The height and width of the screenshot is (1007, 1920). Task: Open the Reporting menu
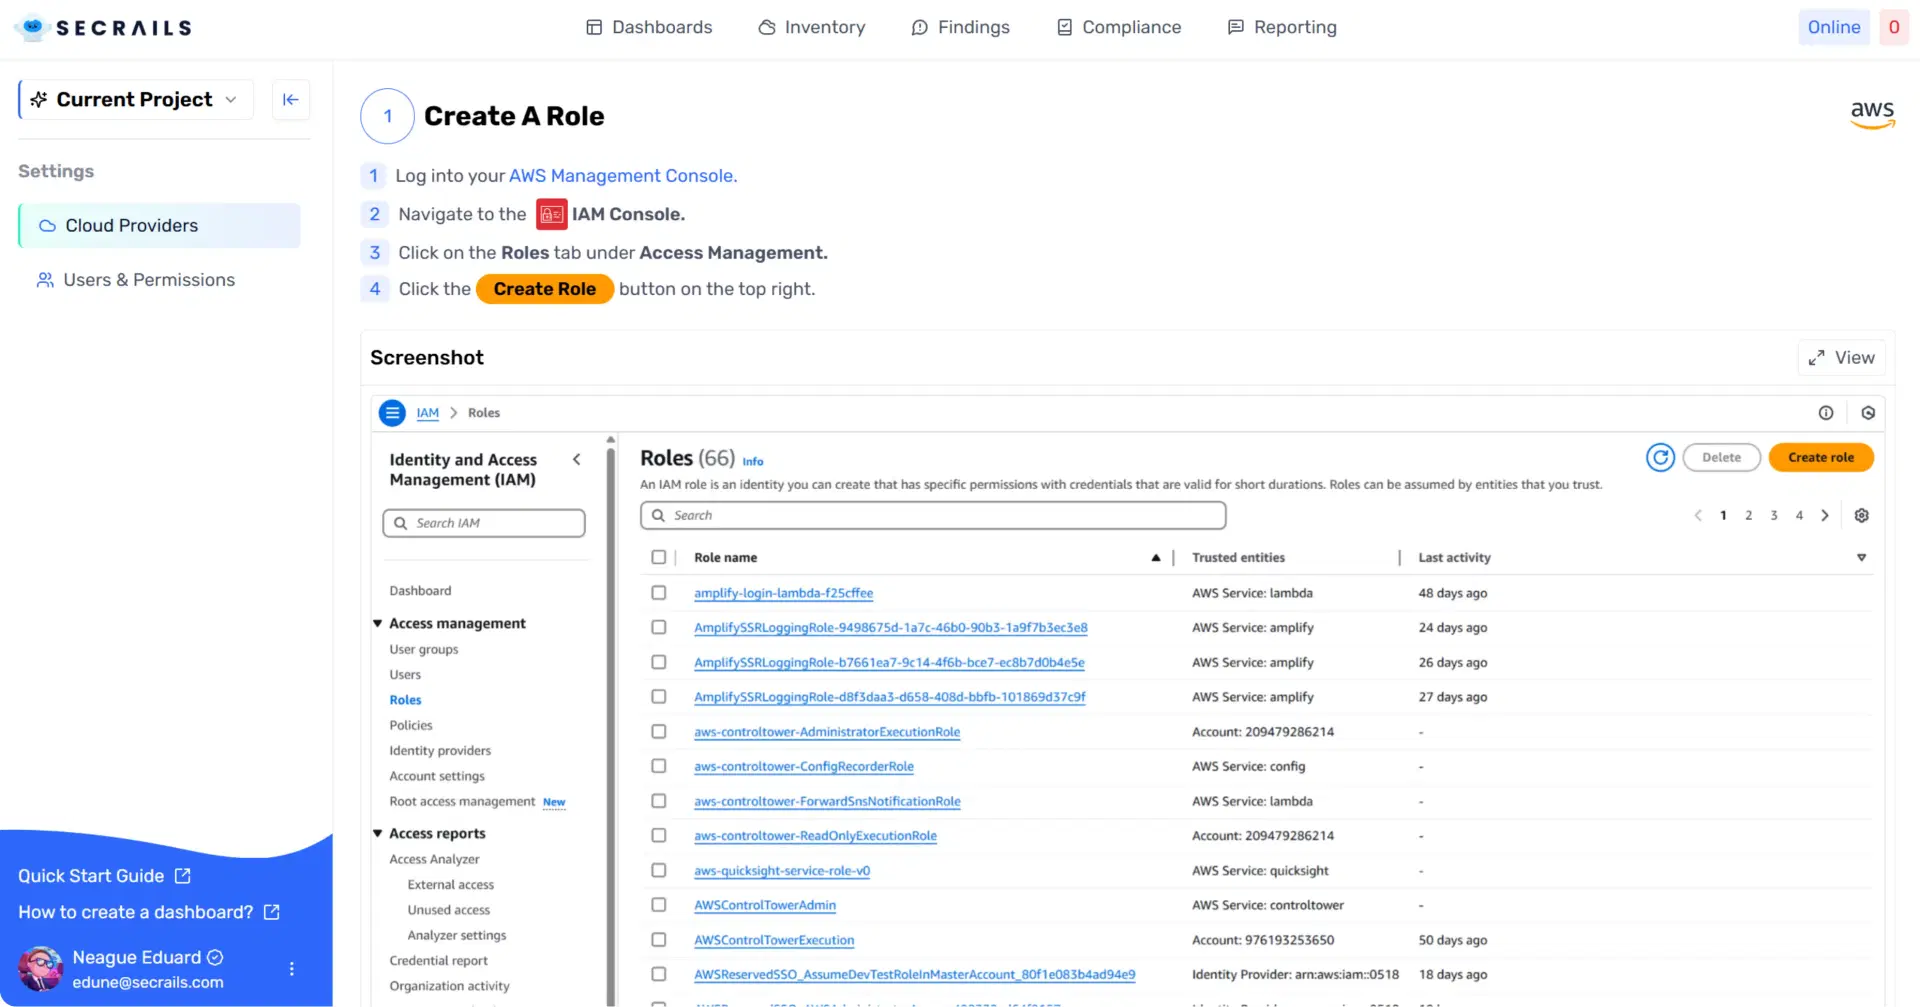point(1282,27)
